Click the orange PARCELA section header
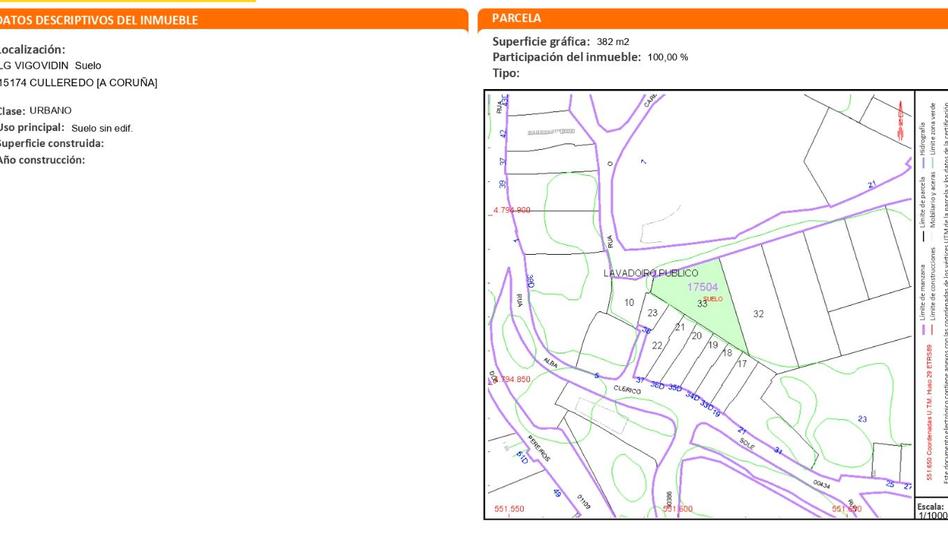This screenshot has height=542, width=948. pyautogui.click(x=517, y=18)
